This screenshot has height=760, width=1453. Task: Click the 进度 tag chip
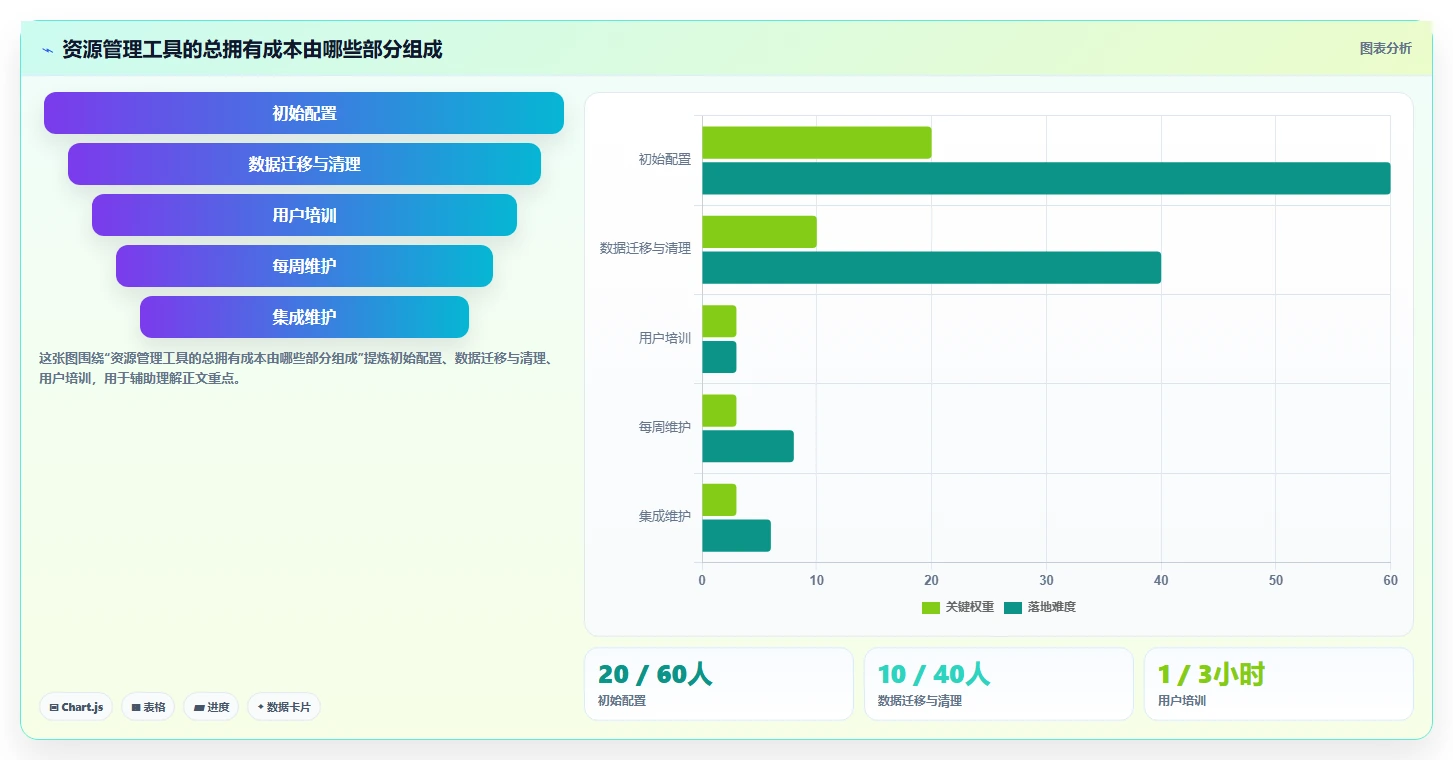tap(211, 707)
